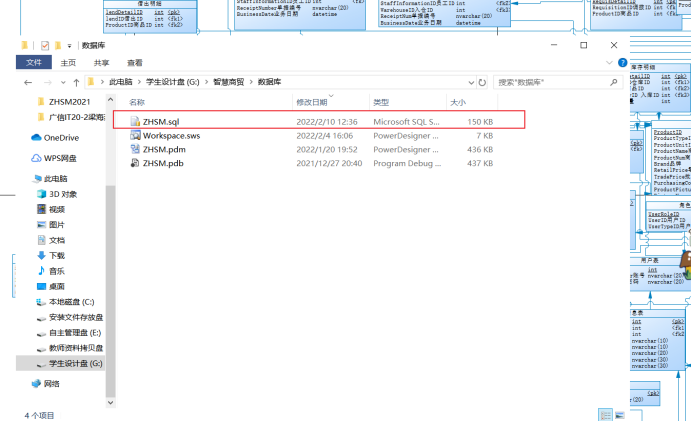Image resolution: width=691 pixels, height=422 pixels.
Task: Click the ZHSM.pdb file icon
Action: pos(135,163)
